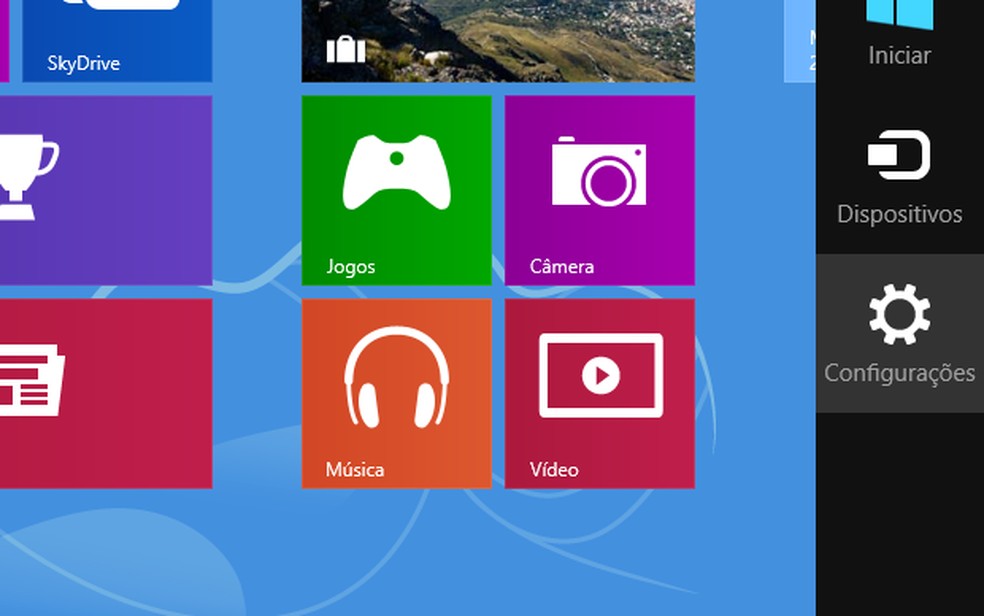
Task: Open the purple trophy sports tile
Action: (x=106, y=190)
